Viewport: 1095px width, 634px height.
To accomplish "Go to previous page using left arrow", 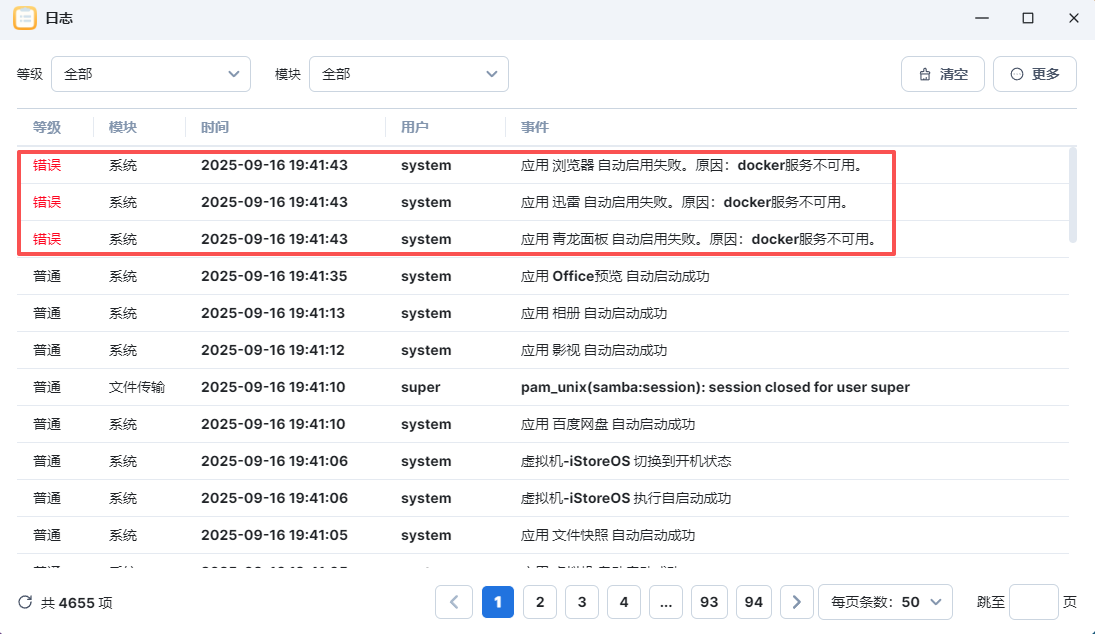I will [454, 602].
